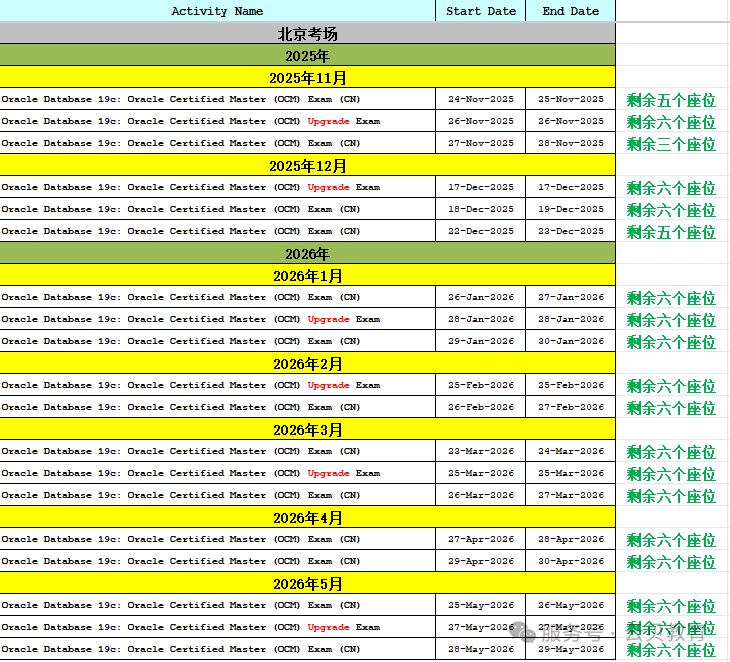Click the yellow 2025年12月 month header
This screenshot has height=662, width=730.
[x=307, y=165]
